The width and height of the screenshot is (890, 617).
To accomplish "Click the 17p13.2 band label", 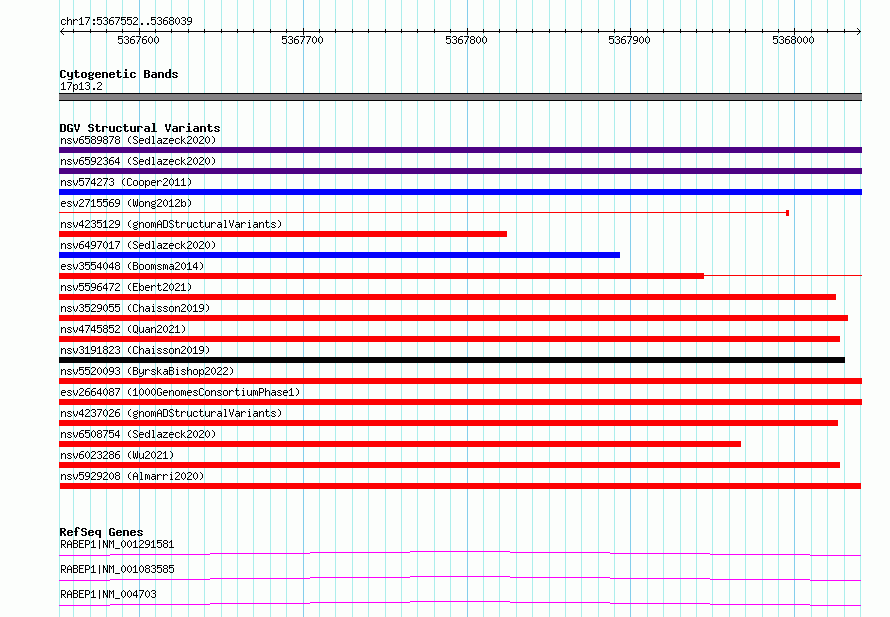I will (x=81, y=86).
